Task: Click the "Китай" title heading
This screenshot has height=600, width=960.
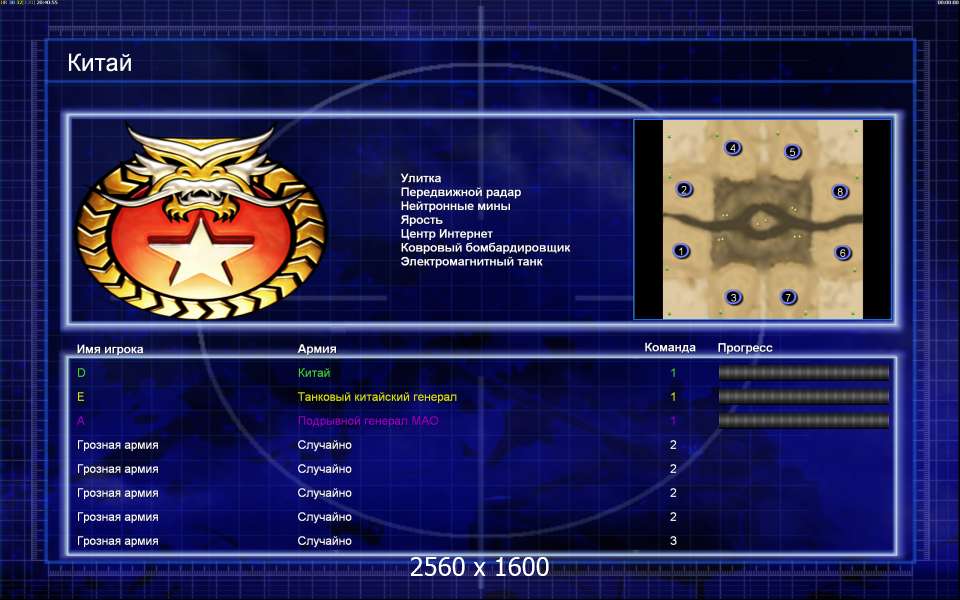Action: click(x=99, y=62)
